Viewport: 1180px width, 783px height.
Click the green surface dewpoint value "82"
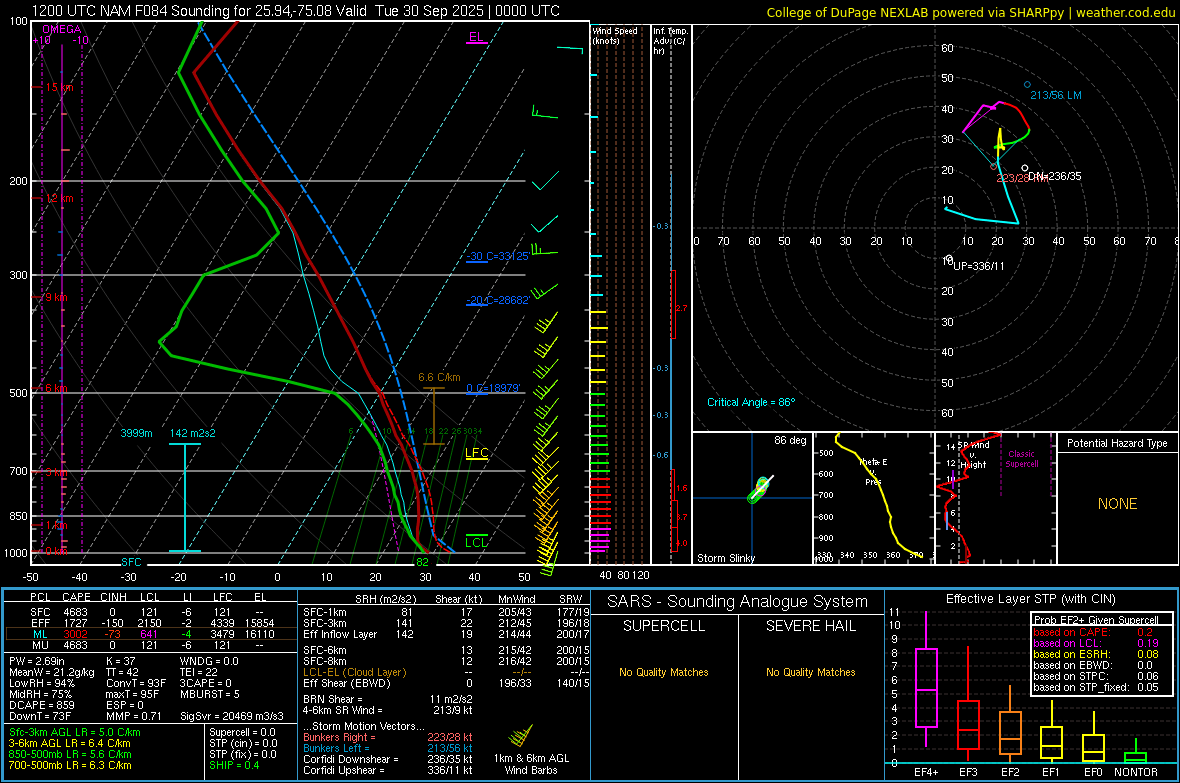pyautogui.click(x=422, y=562)
